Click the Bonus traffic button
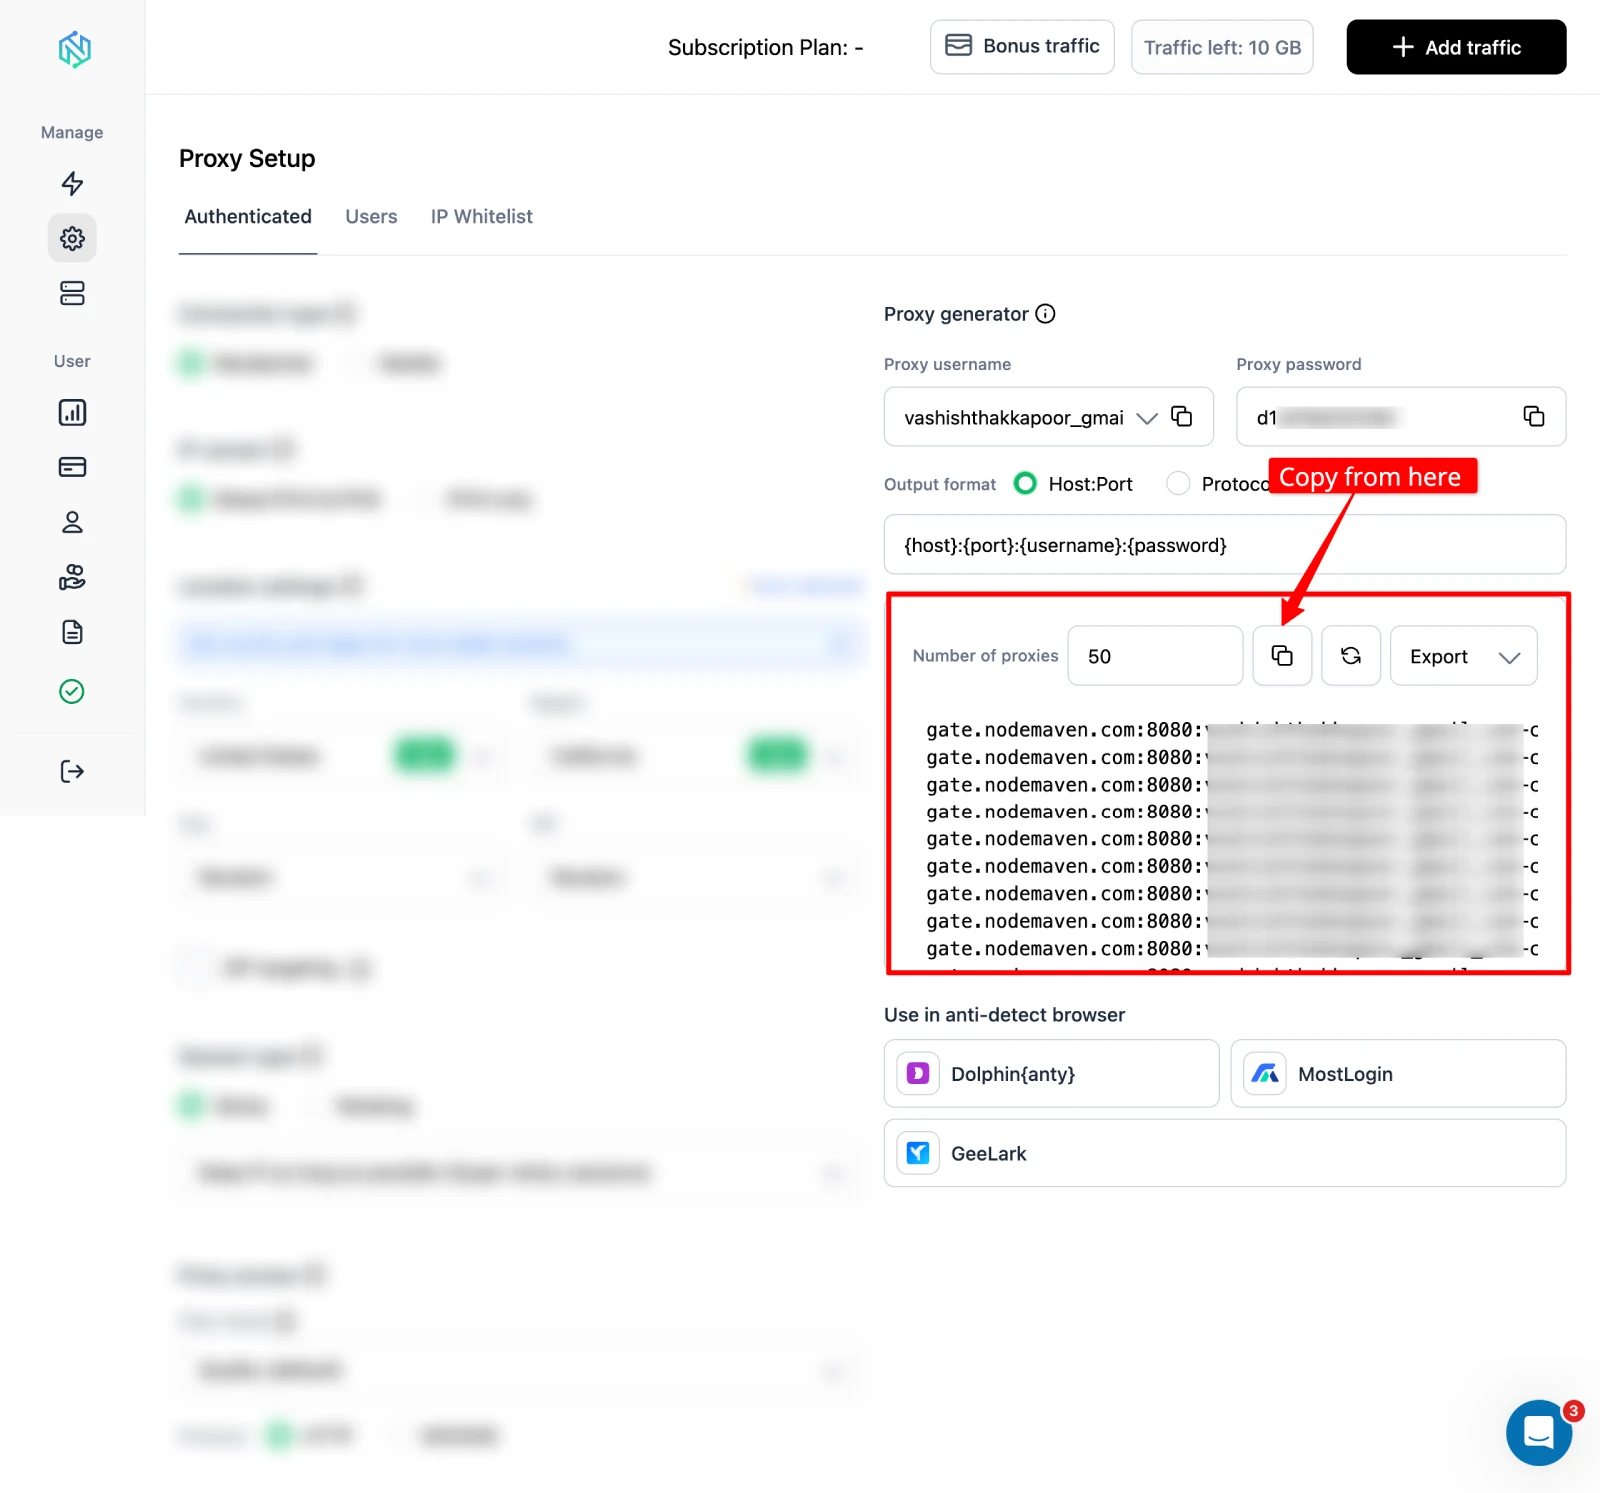This screenshot has height=1493, width=1600. click(x=1022, y=47)
